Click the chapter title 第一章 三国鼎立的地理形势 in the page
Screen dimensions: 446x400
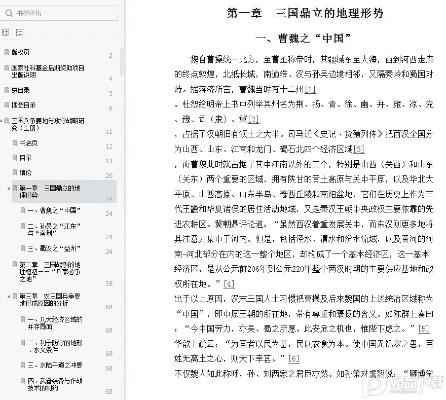(x=305, y=13)
